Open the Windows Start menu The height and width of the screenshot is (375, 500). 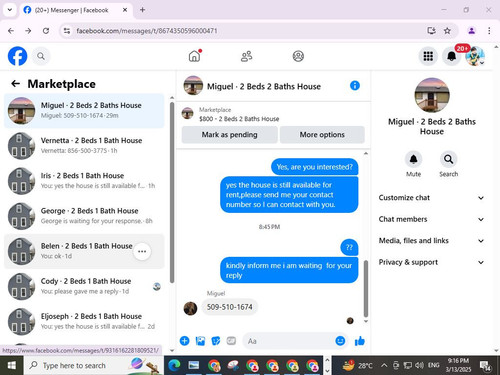[12, 365]
